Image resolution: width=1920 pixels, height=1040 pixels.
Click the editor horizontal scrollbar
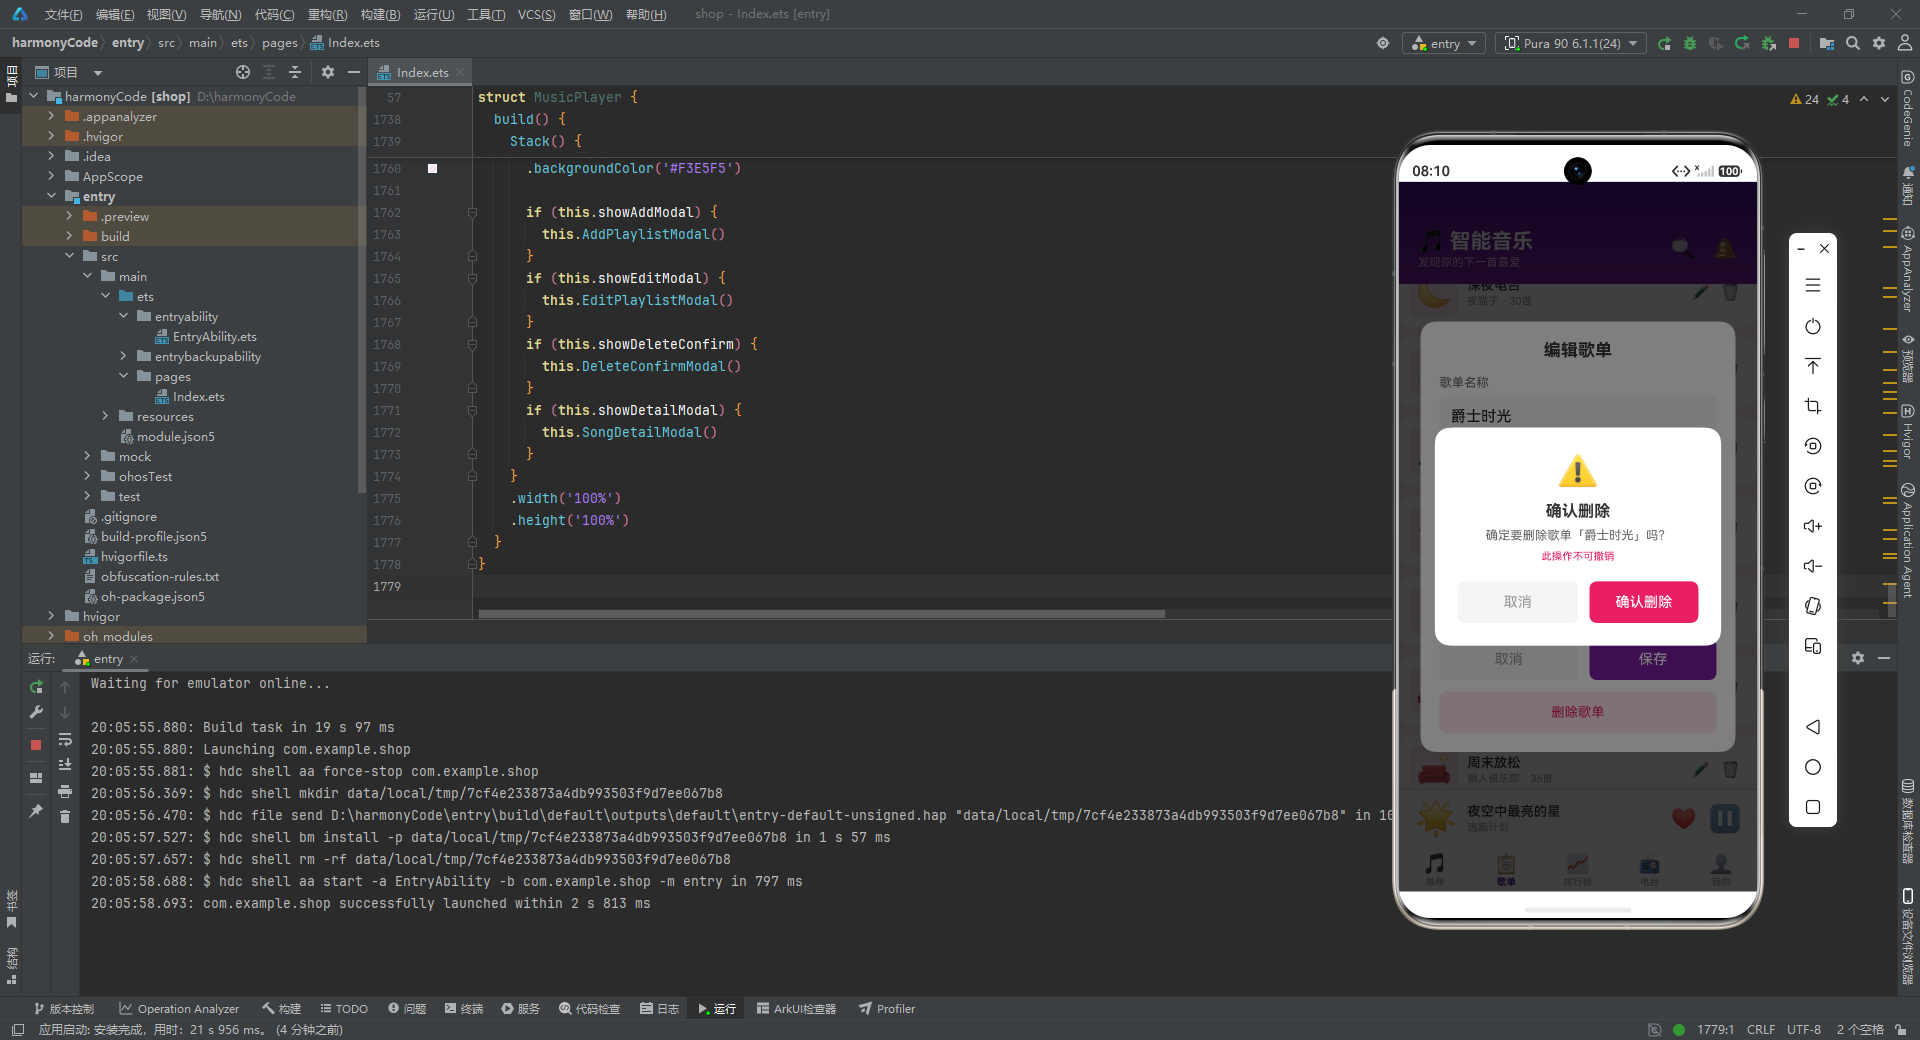(x=821, y=614)
